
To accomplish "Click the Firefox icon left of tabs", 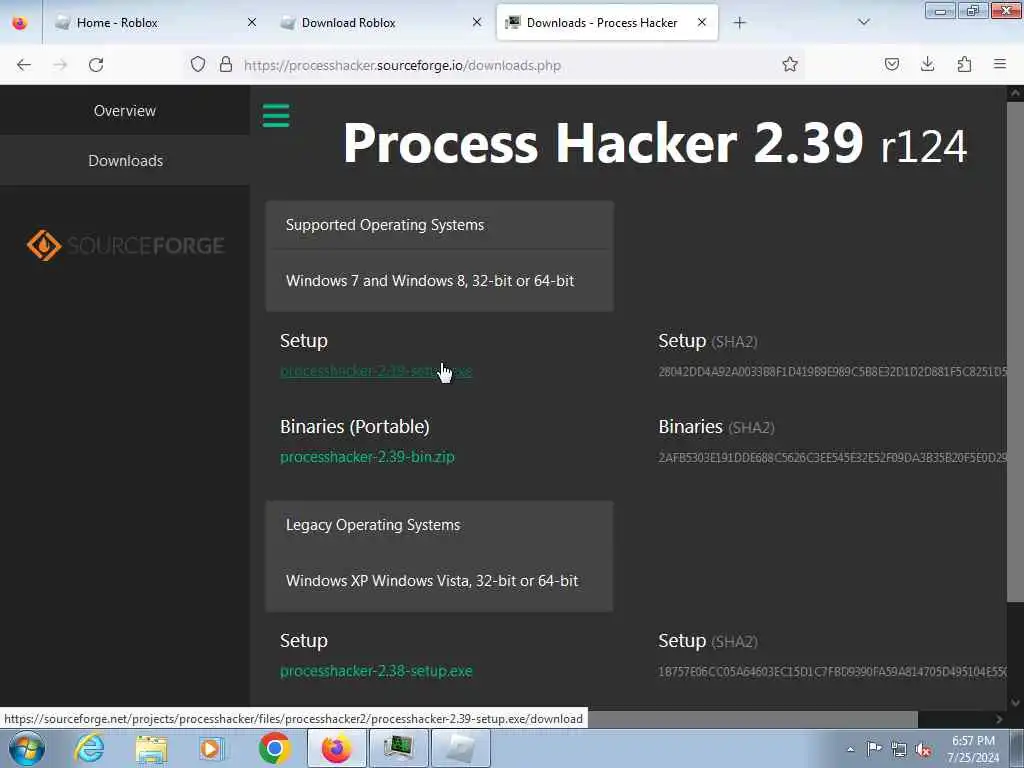I will click(20, 23).
